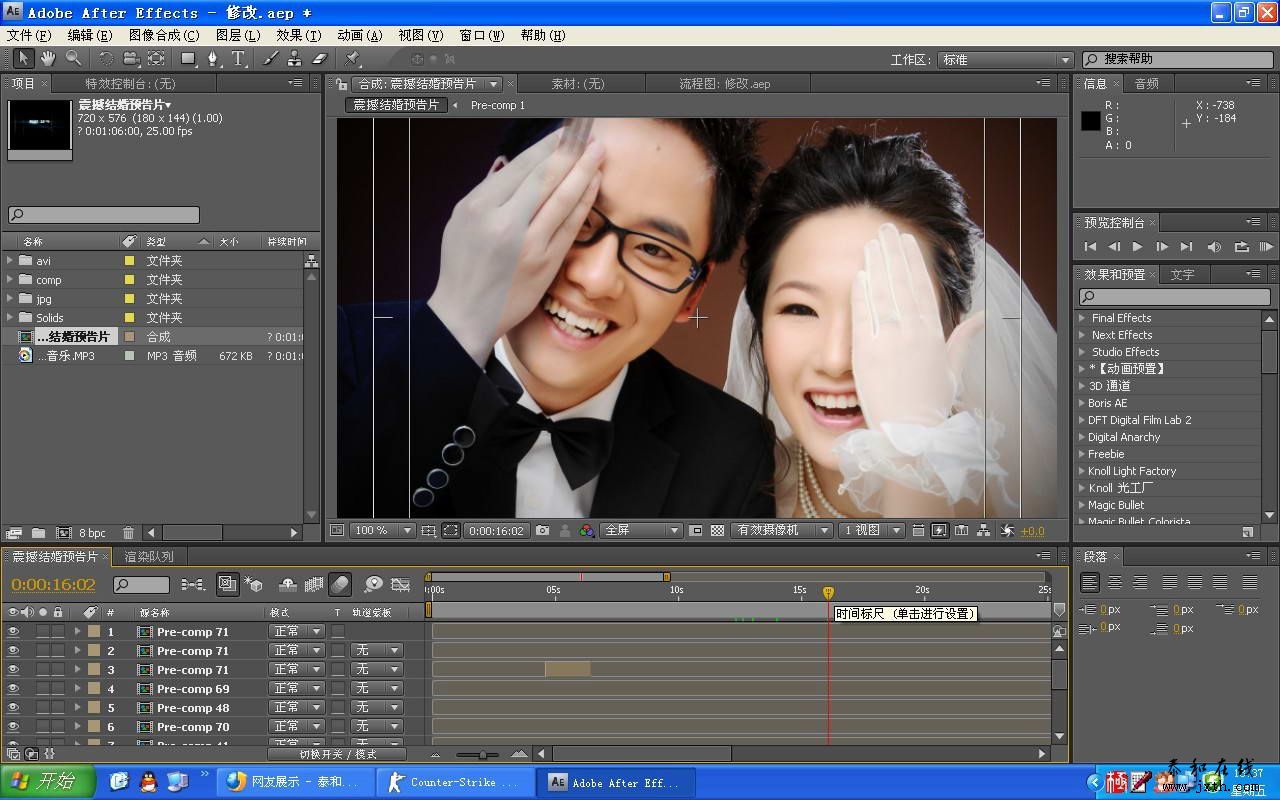The image size is (1280, 800).
Task: Select the Puppet Pin tool
Action: [x=352, y=59]
